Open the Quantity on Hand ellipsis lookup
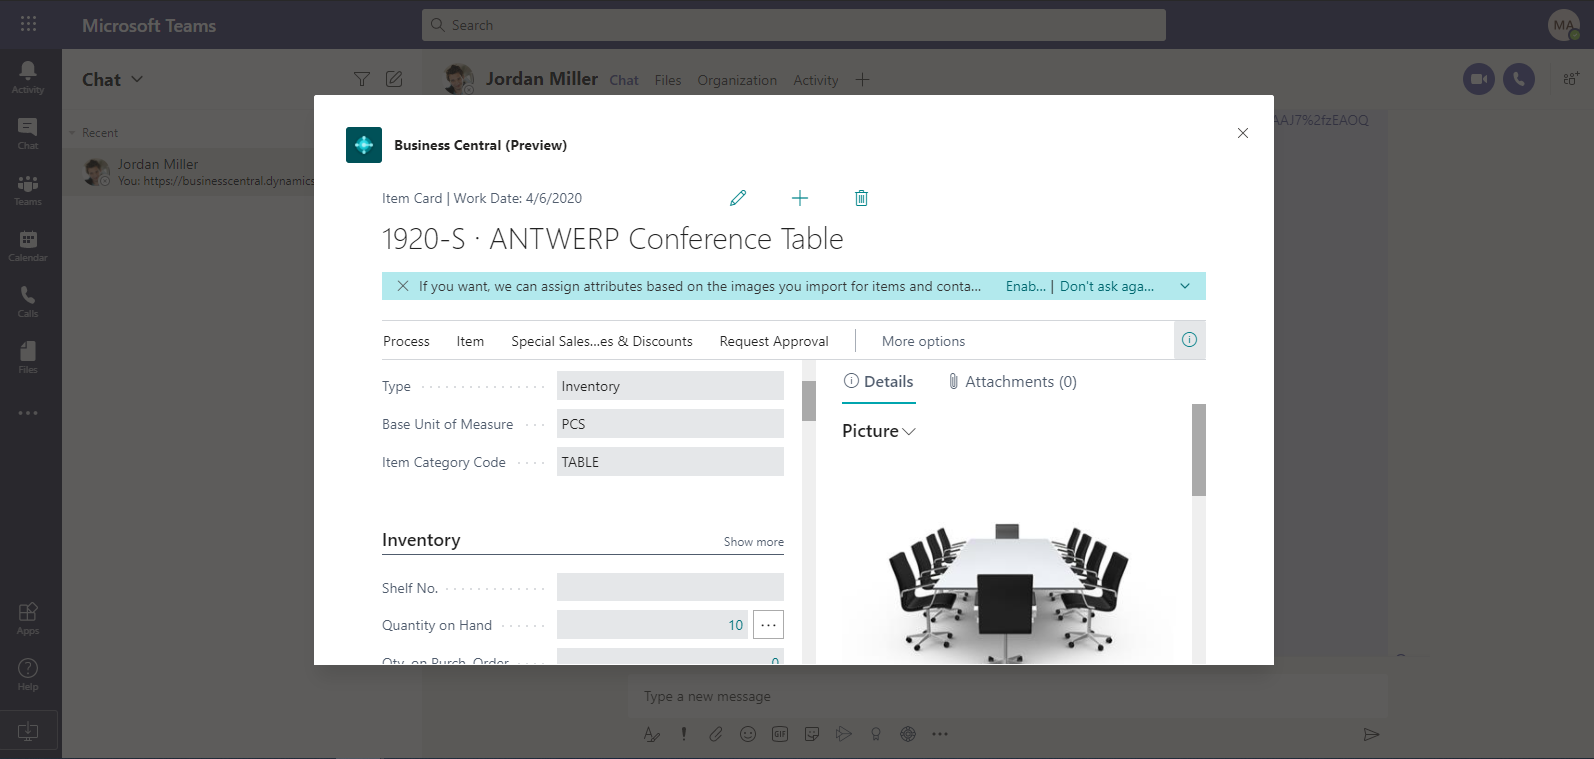This screenshot has height=759, width=1594. tap(768, 625)
